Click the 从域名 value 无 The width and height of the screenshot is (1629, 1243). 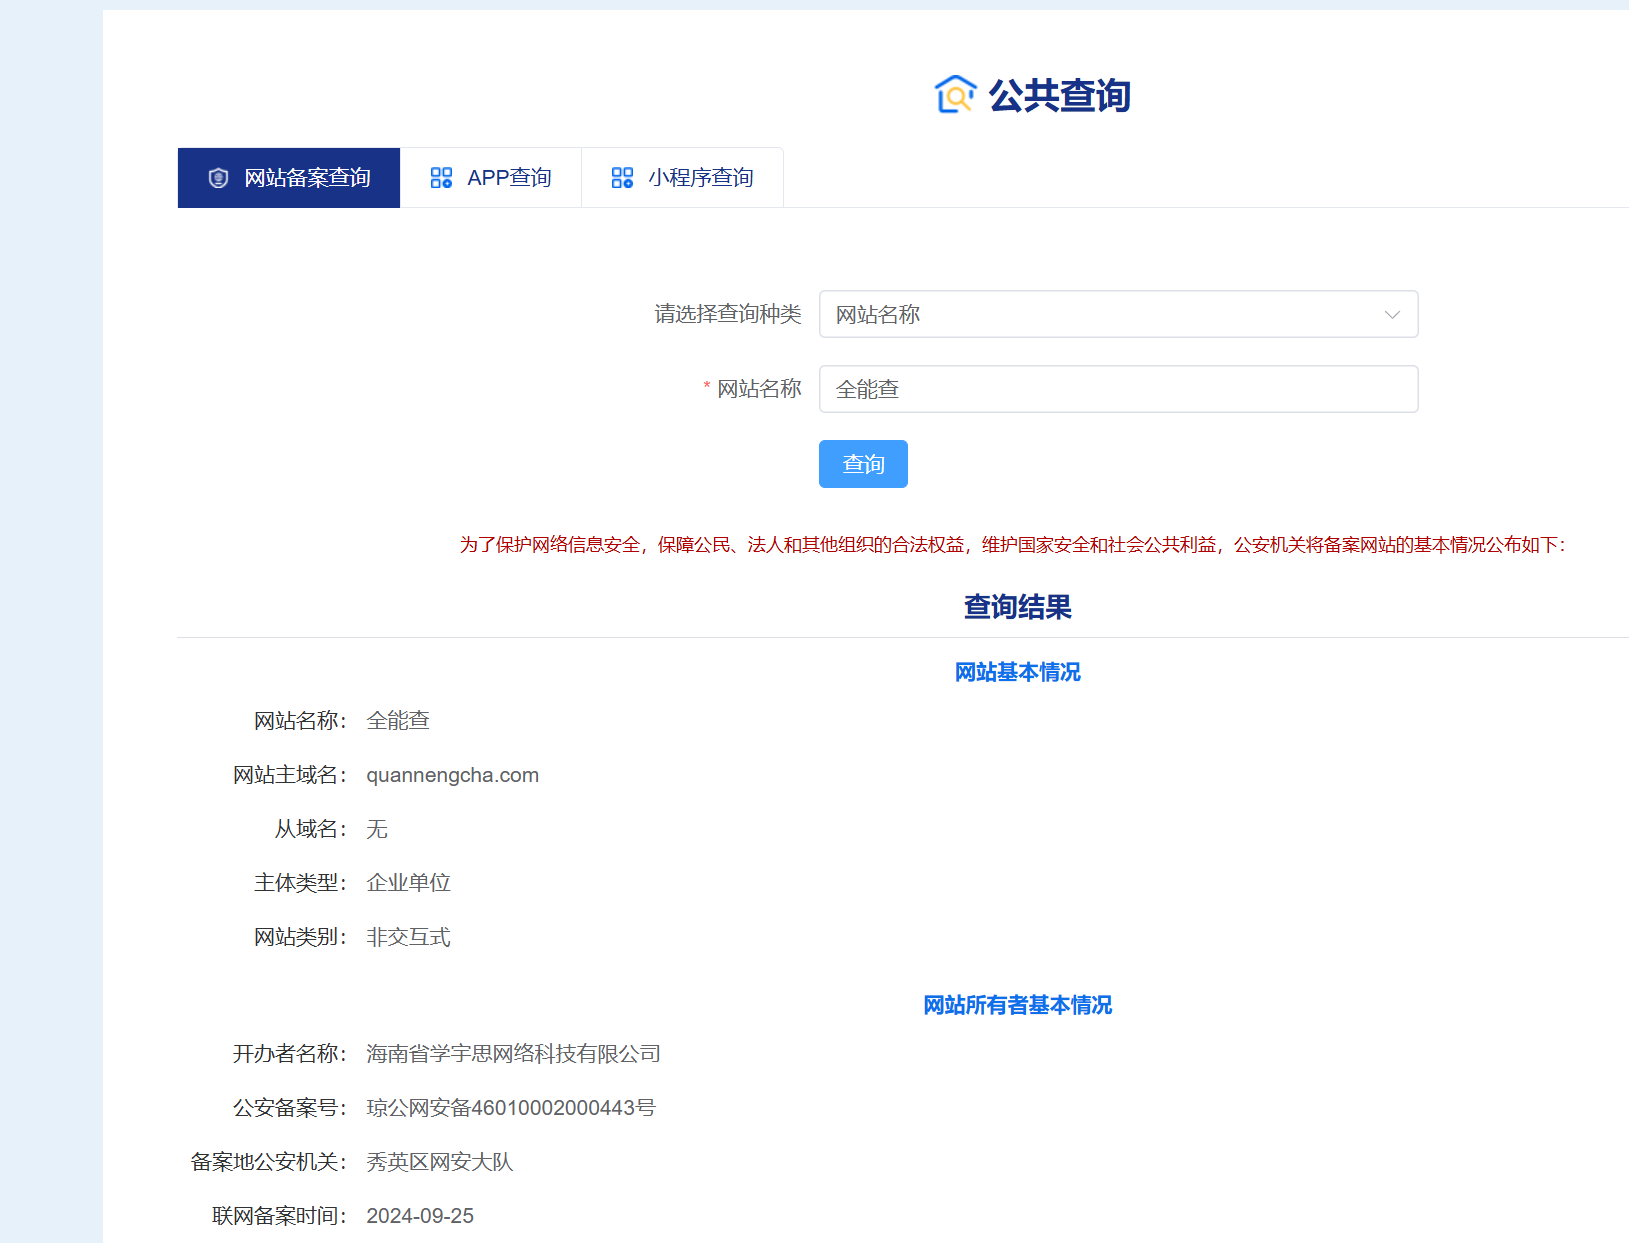pyautogui.click(x=377, y=829)
